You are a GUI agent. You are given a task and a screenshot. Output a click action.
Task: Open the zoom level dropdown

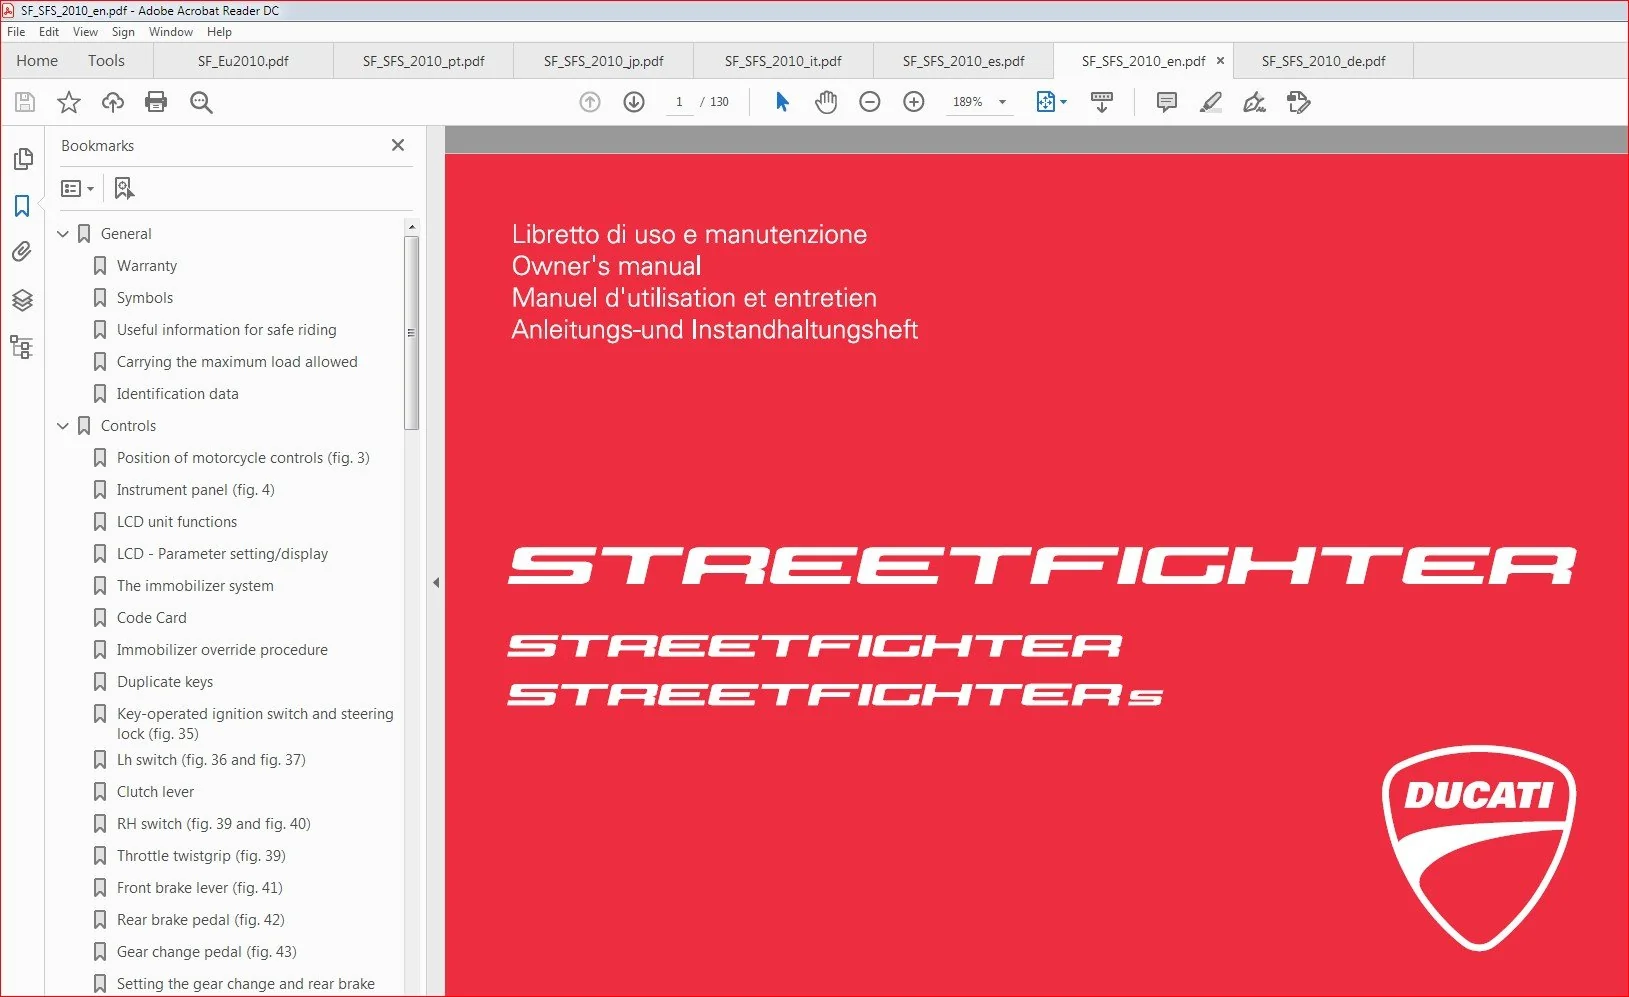click(1003, 102)
